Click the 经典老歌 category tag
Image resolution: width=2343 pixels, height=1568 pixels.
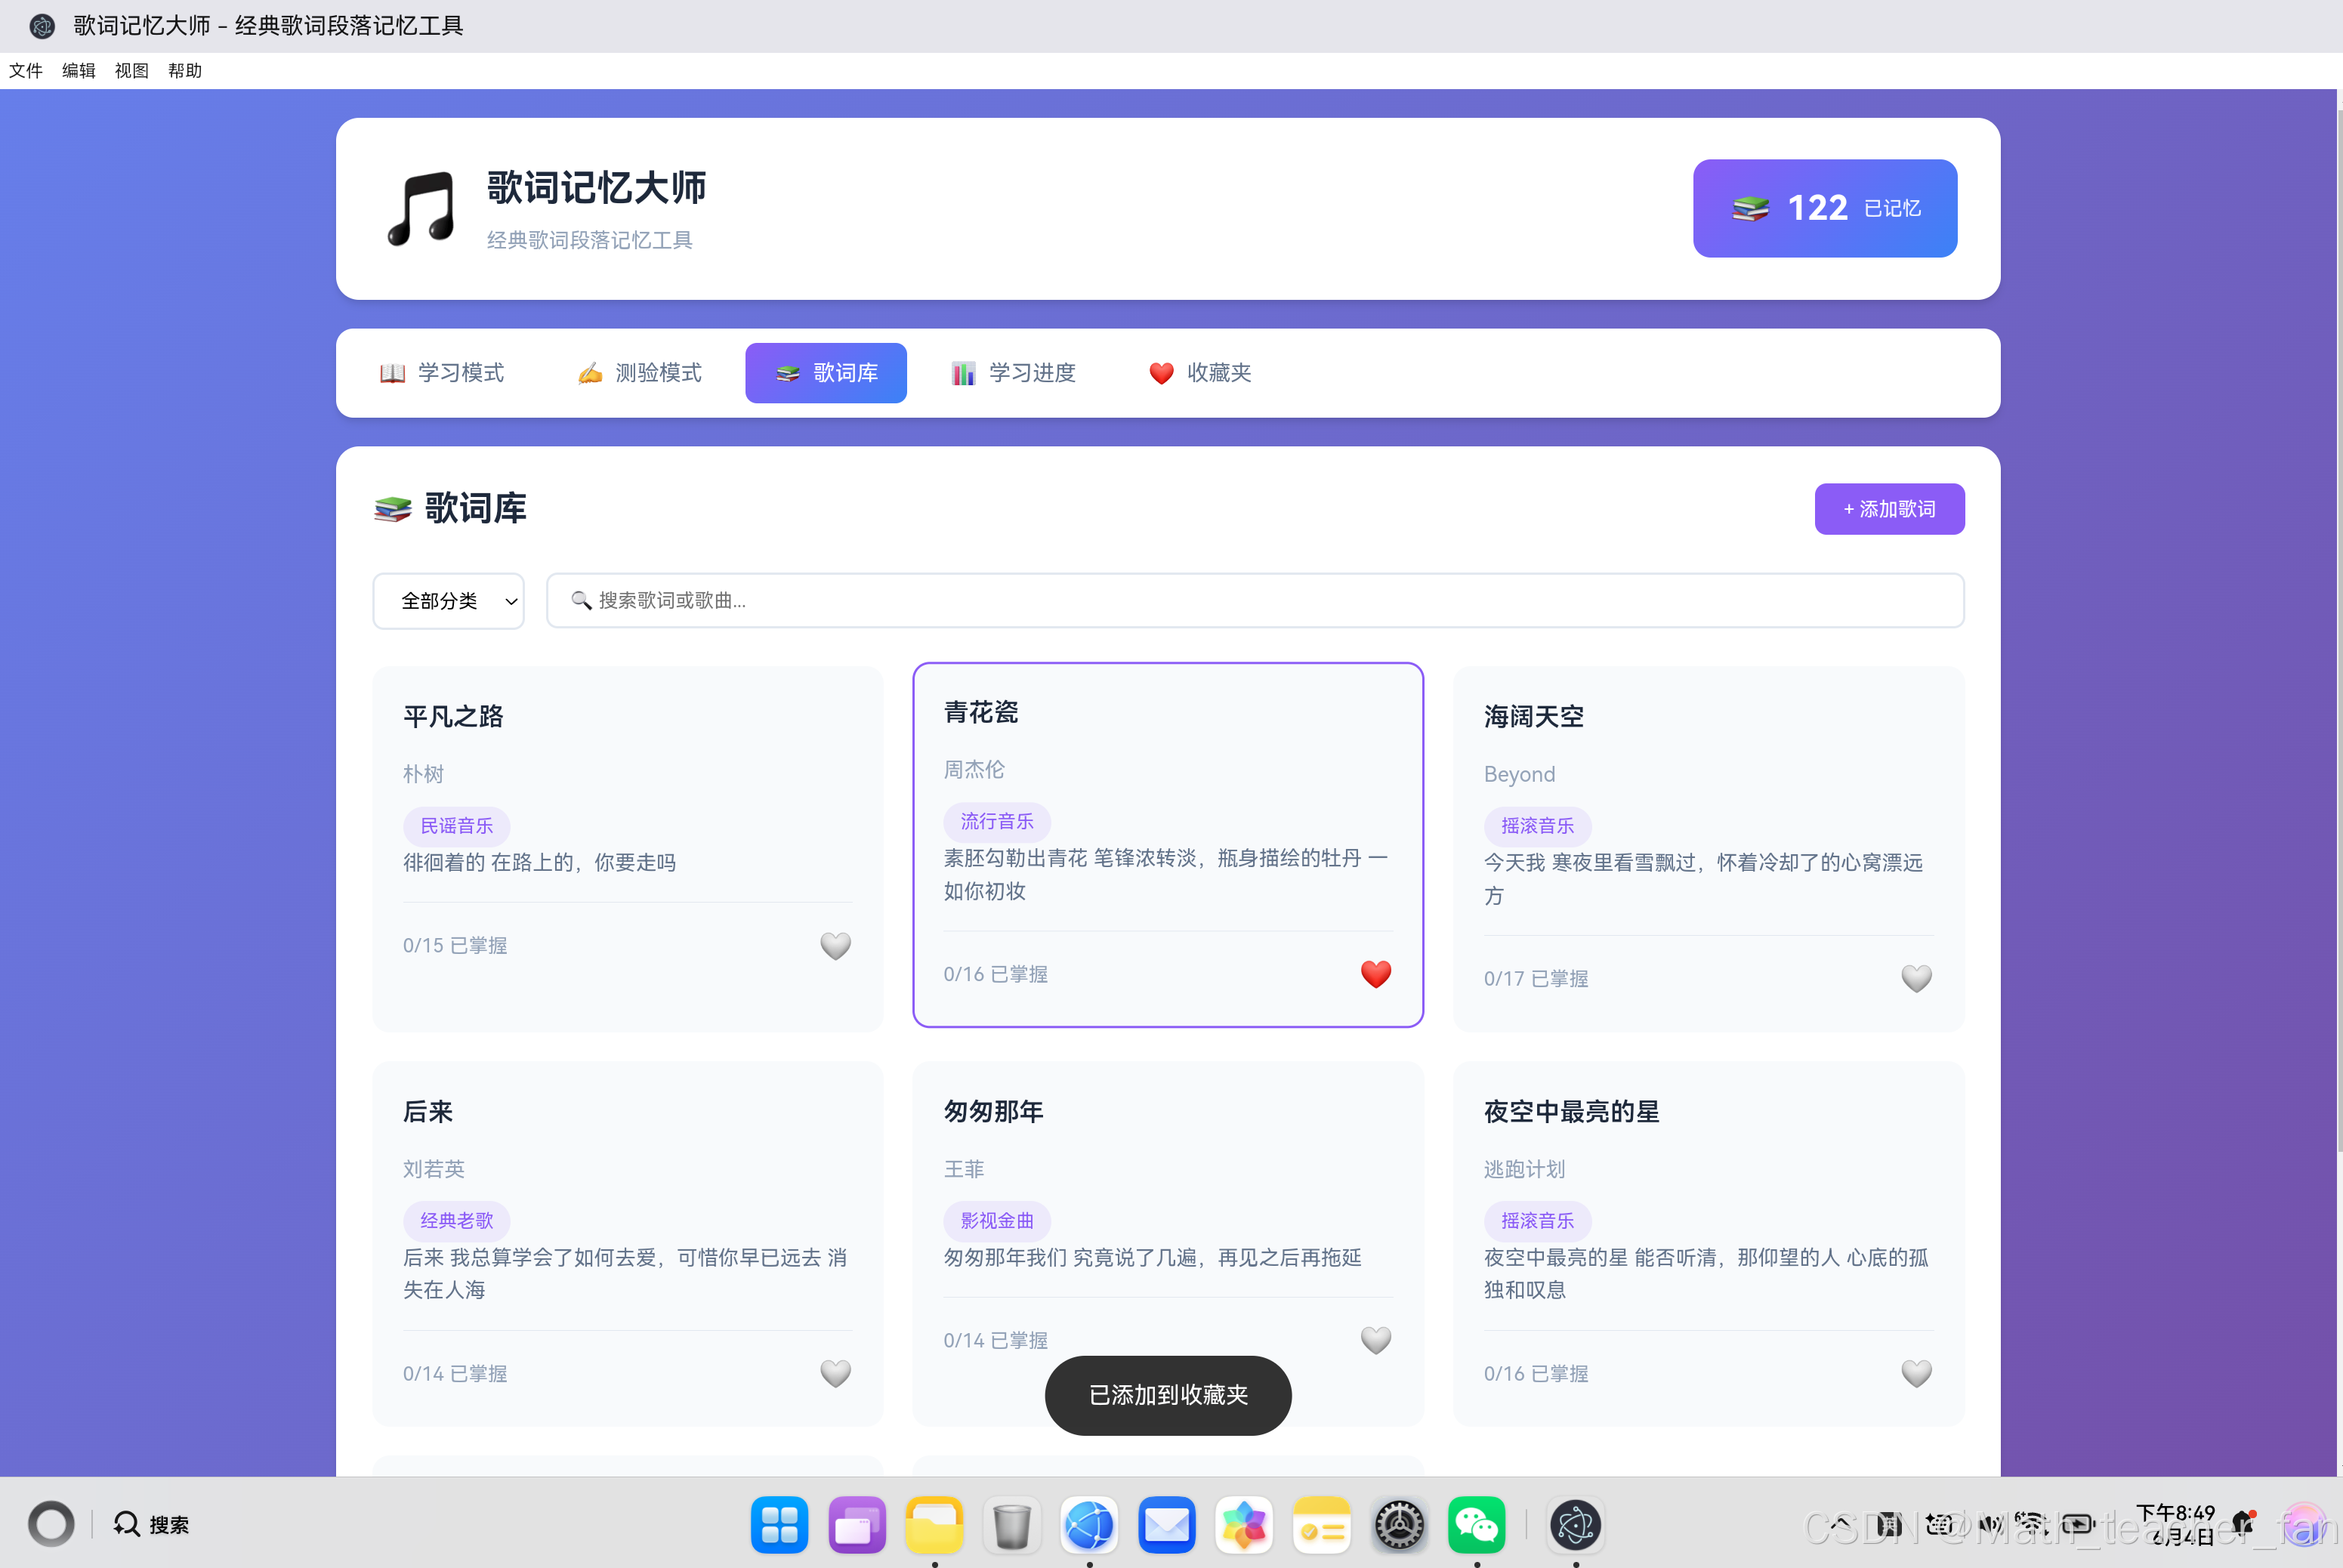click(457, 1221)
